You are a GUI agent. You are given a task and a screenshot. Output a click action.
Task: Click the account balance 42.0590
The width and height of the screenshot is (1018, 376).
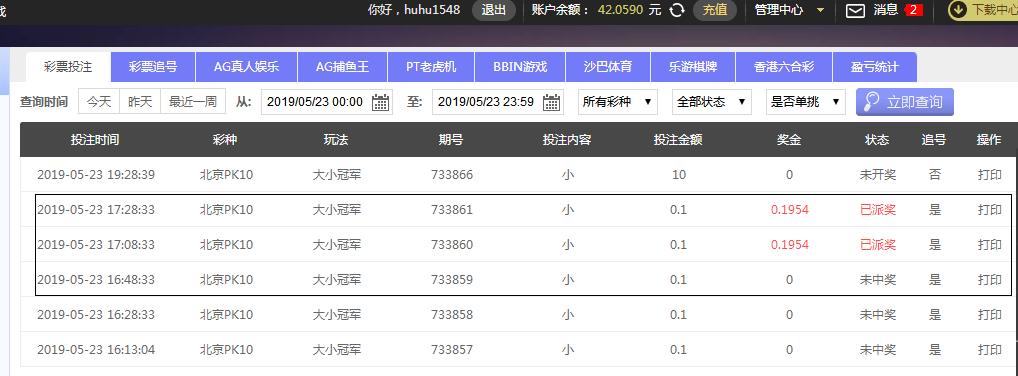pyautogui.click(x=621, y=10)
